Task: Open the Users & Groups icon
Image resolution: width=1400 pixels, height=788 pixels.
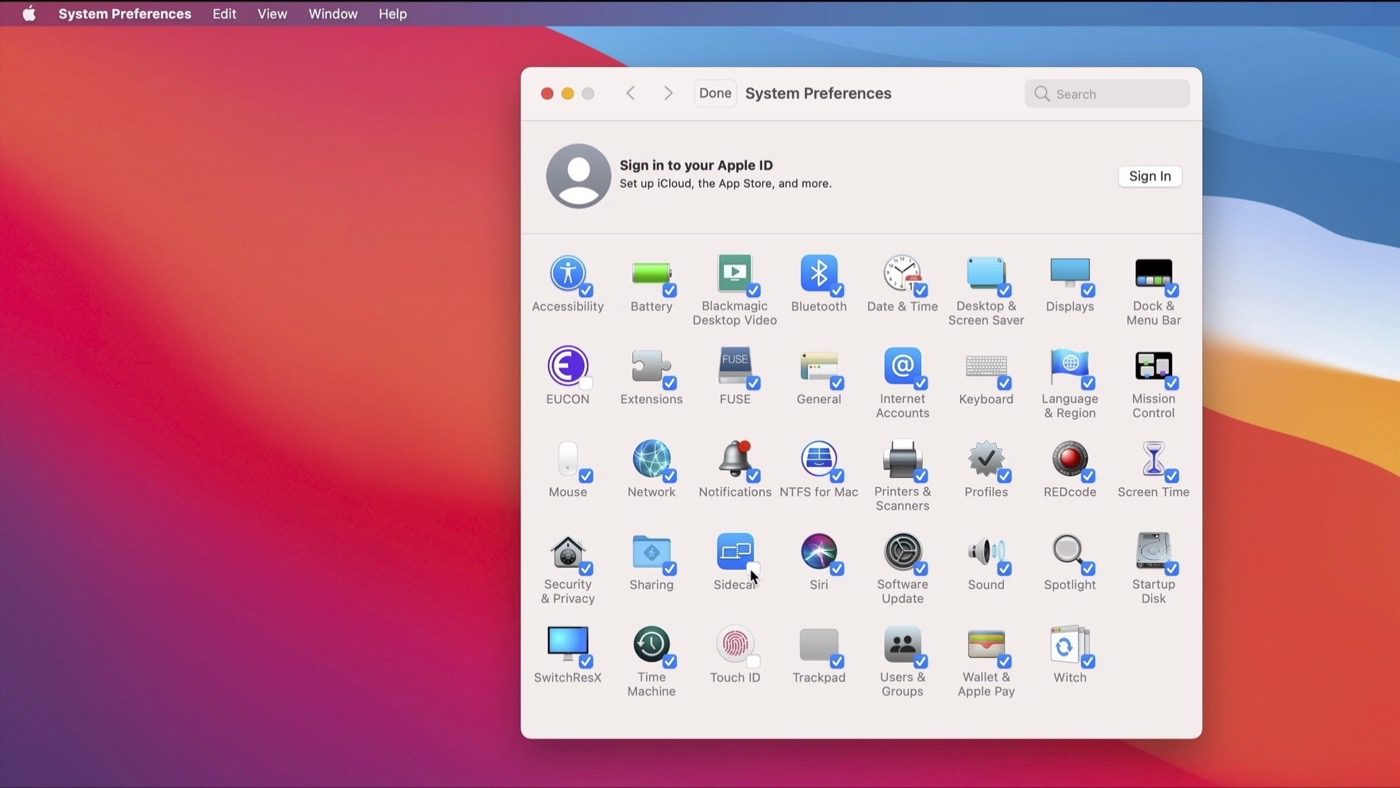Action: 902,644
